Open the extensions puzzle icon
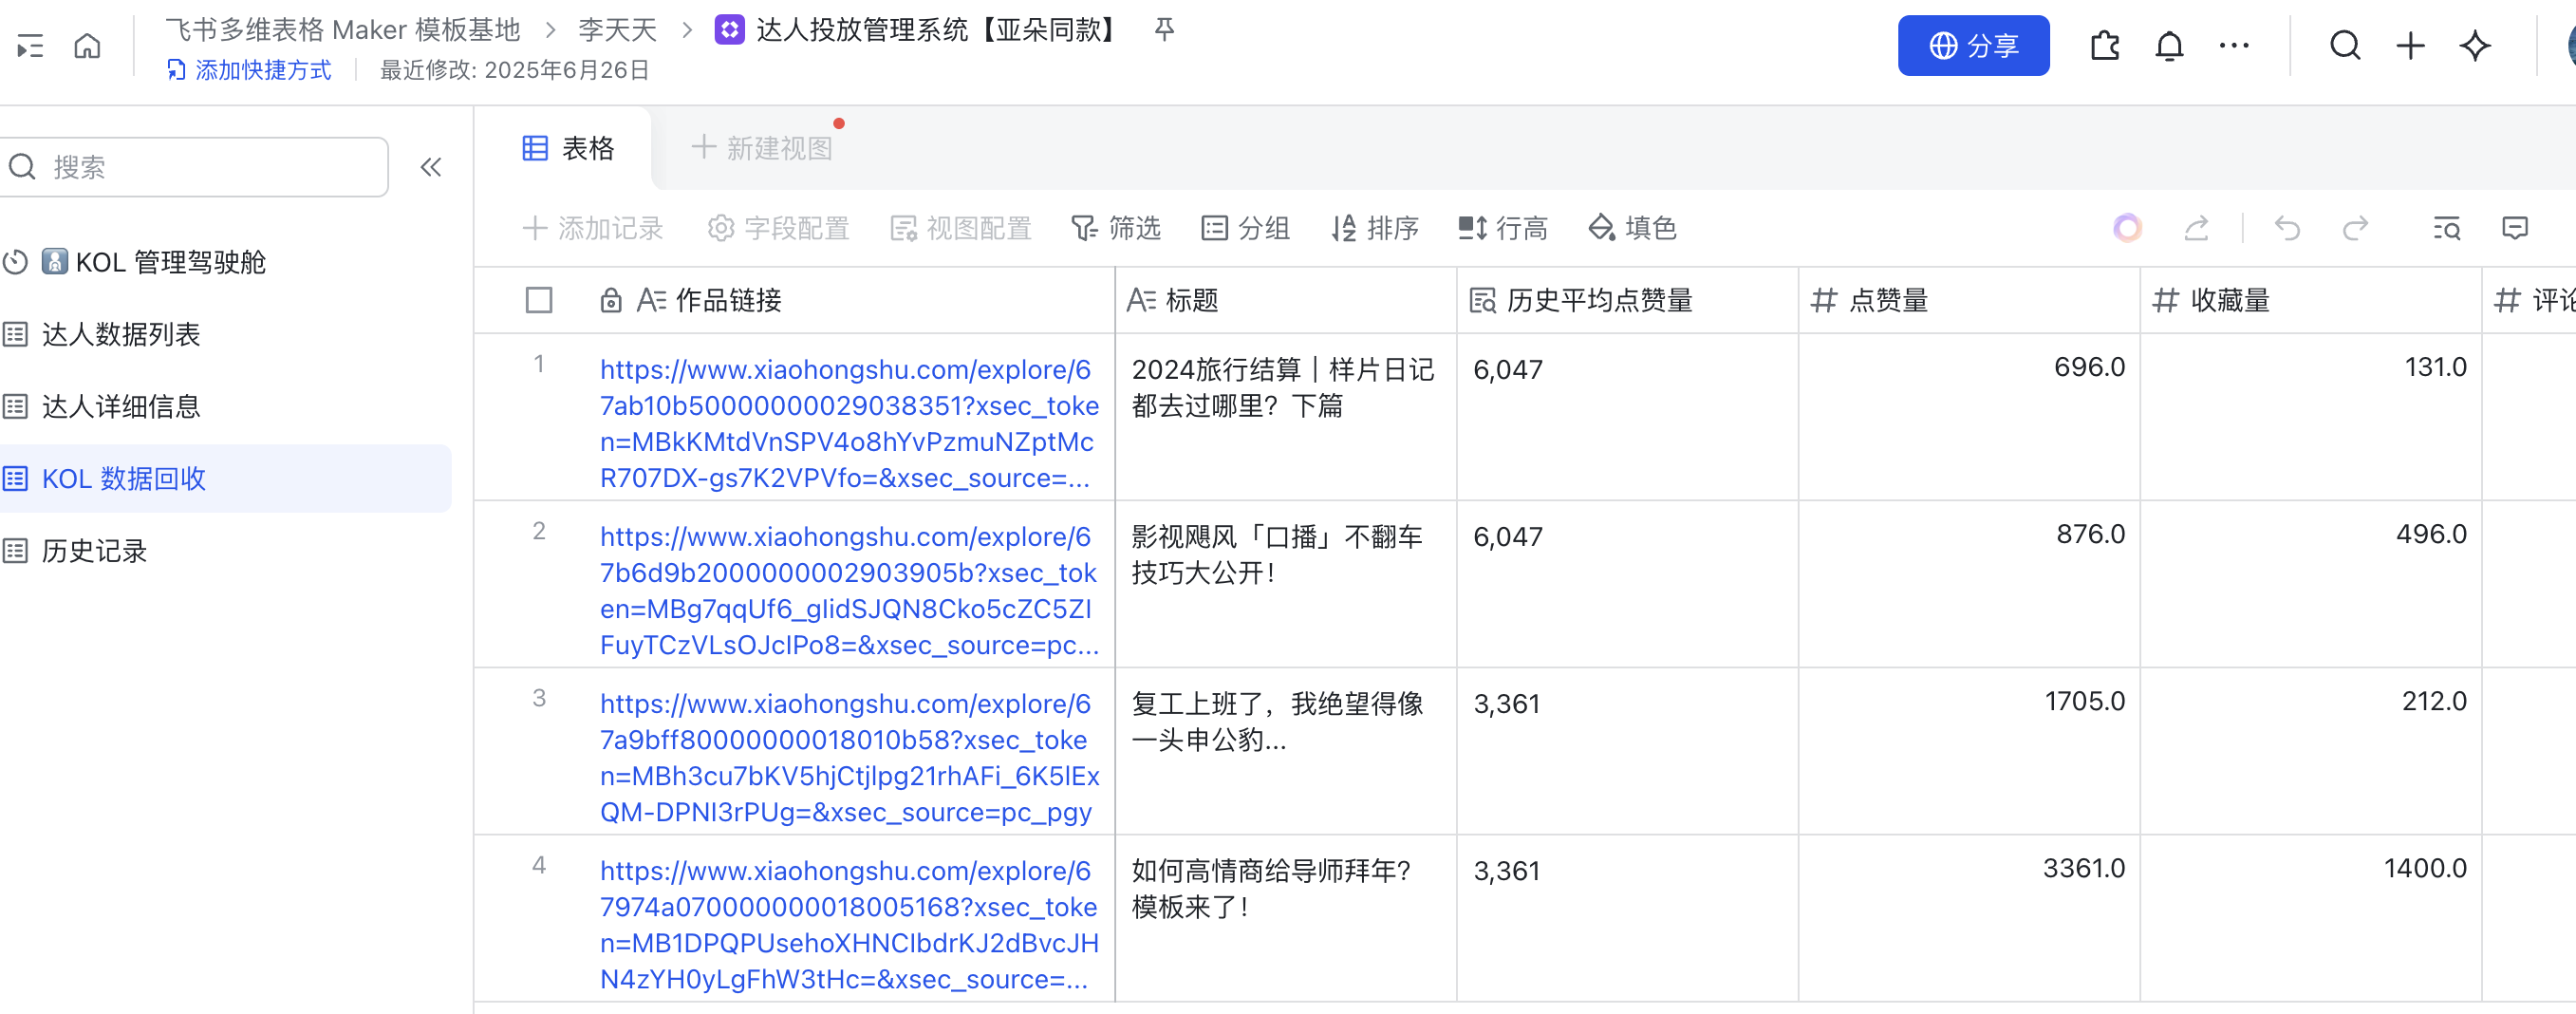 pyautogui.click(x=2104, y=46)
